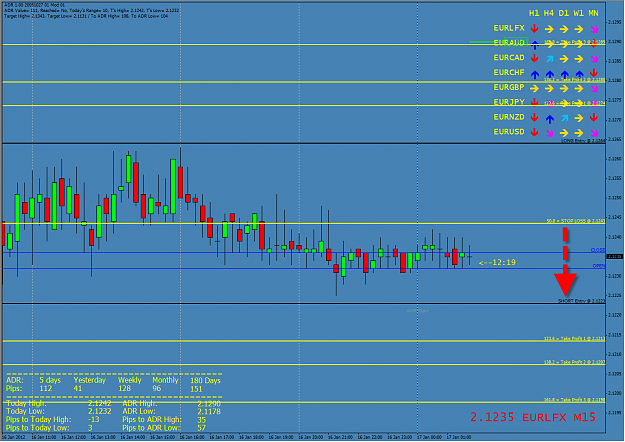Click the EURGBP pair label
Screen dimensions: 625x442
[509, 87]
